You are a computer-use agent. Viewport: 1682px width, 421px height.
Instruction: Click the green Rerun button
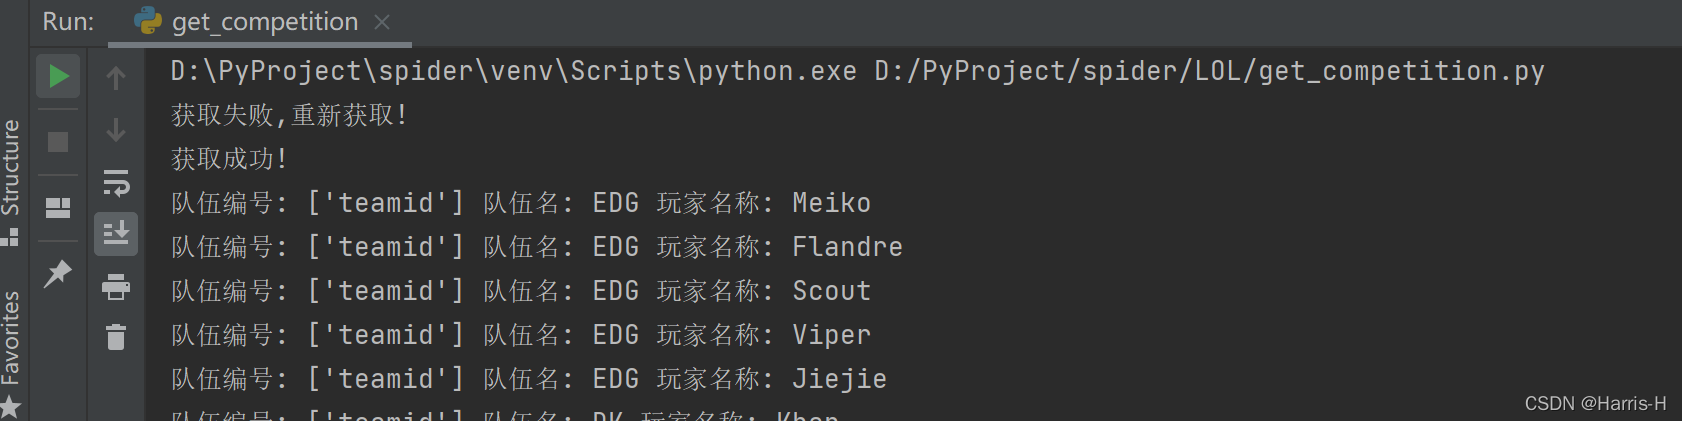click(x=58, y=76)
